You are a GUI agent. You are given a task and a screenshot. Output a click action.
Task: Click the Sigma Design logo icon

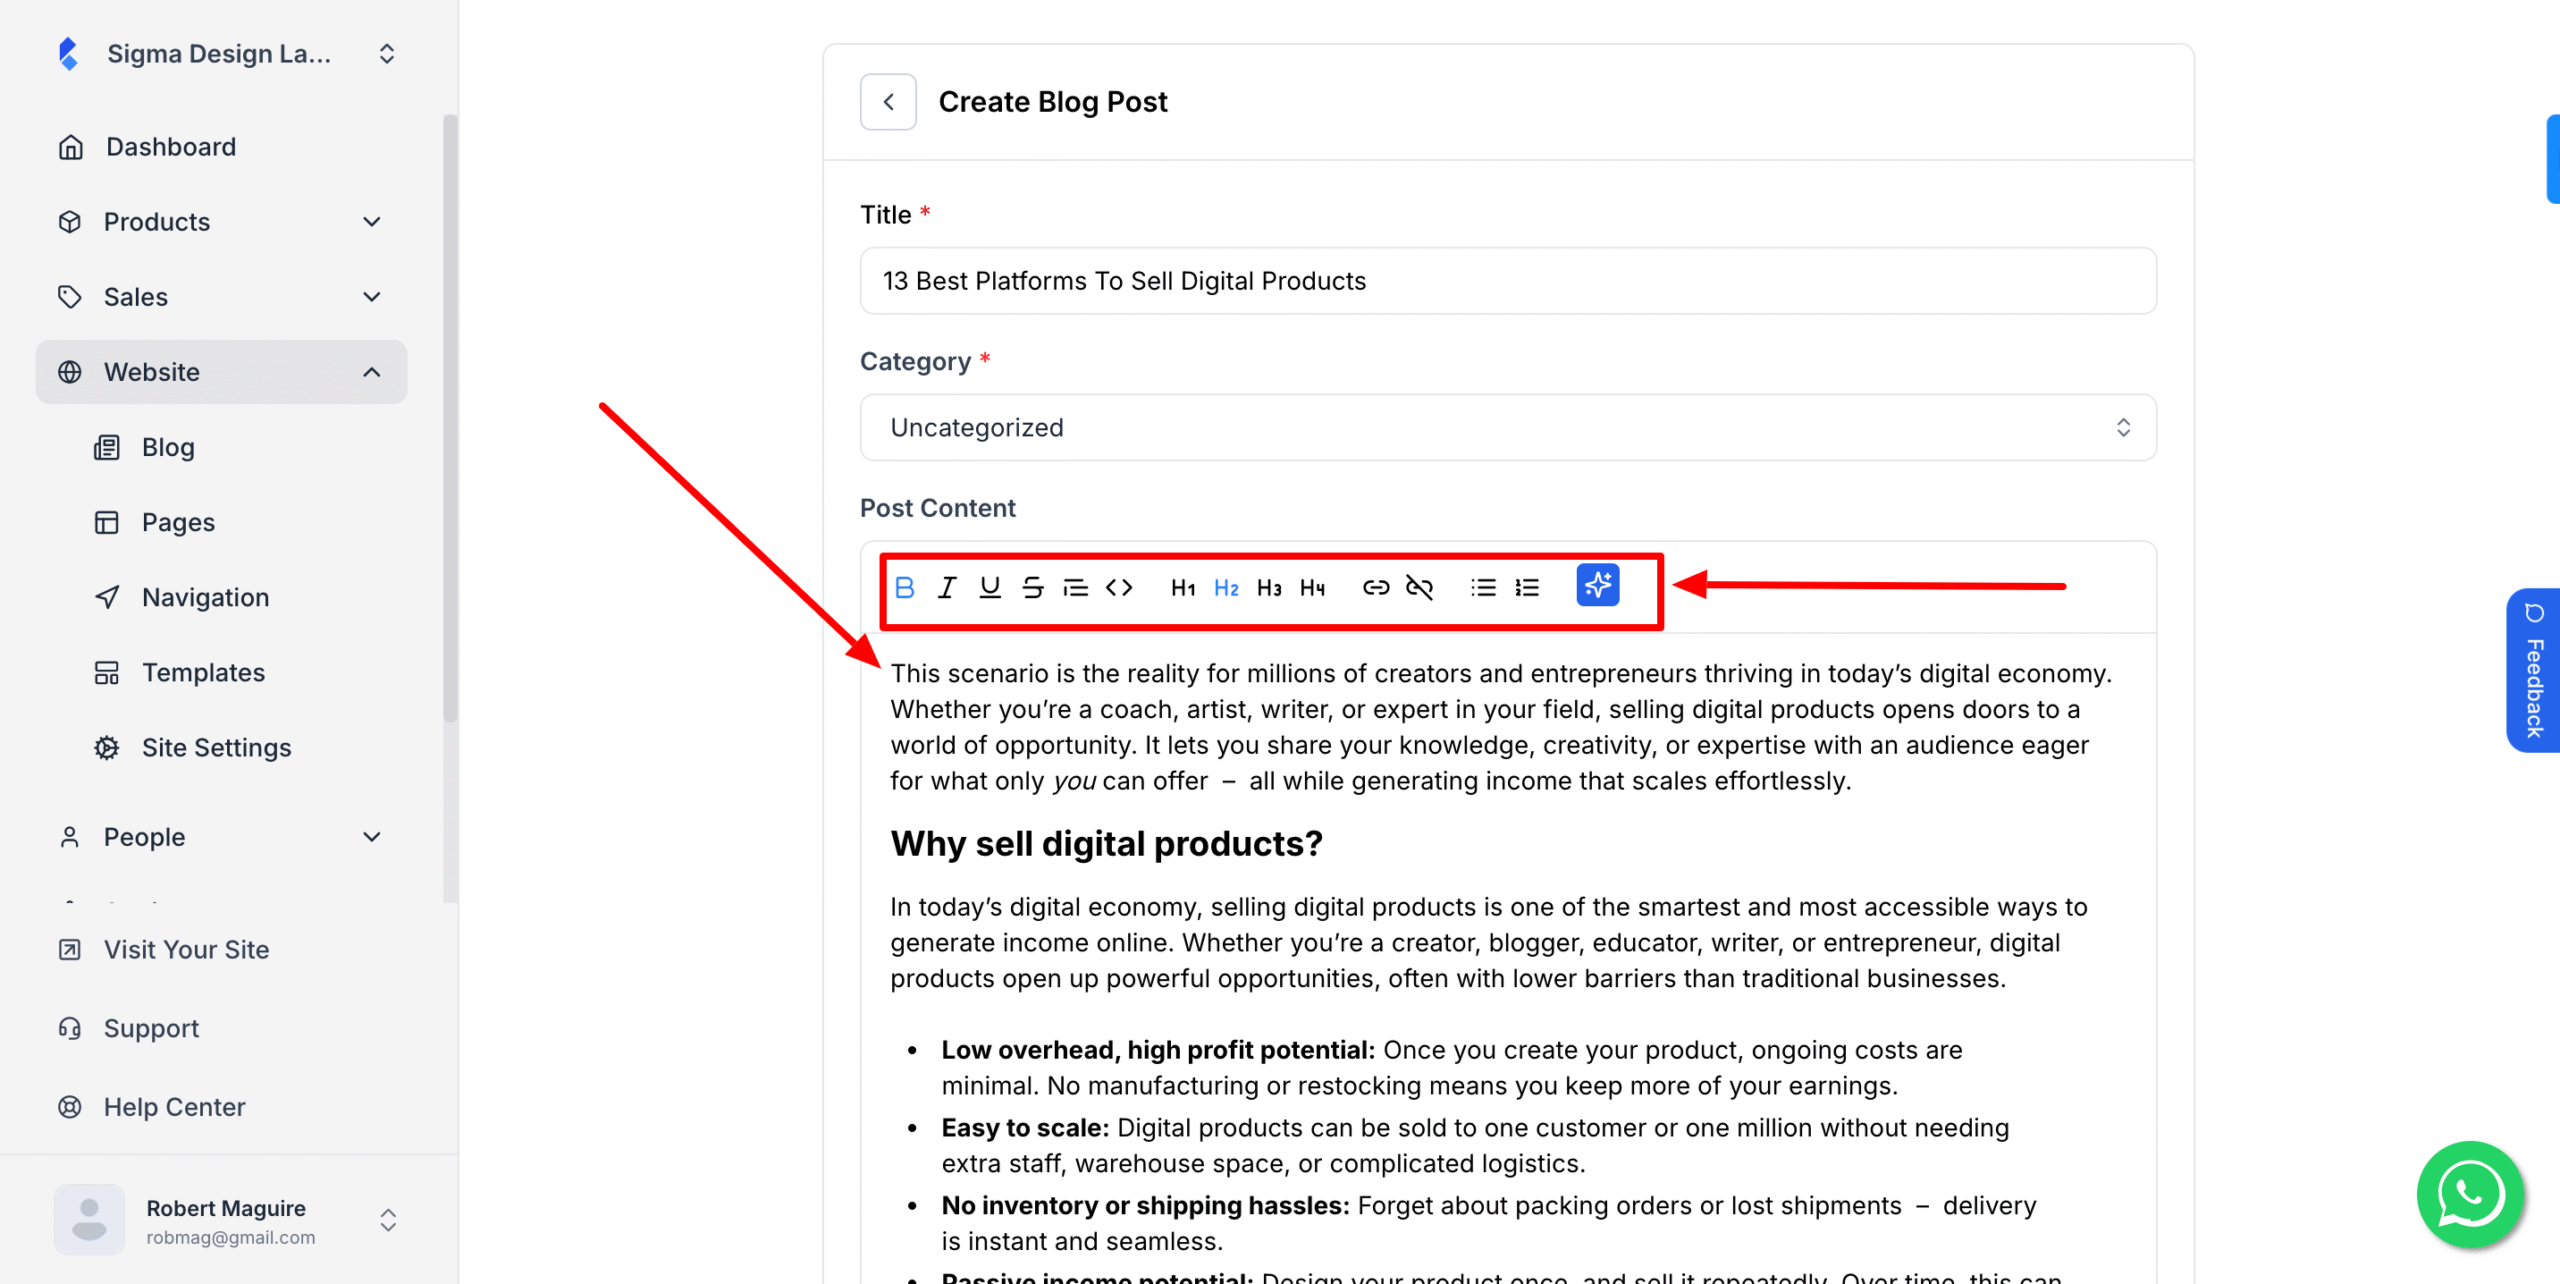click(68, 54)
